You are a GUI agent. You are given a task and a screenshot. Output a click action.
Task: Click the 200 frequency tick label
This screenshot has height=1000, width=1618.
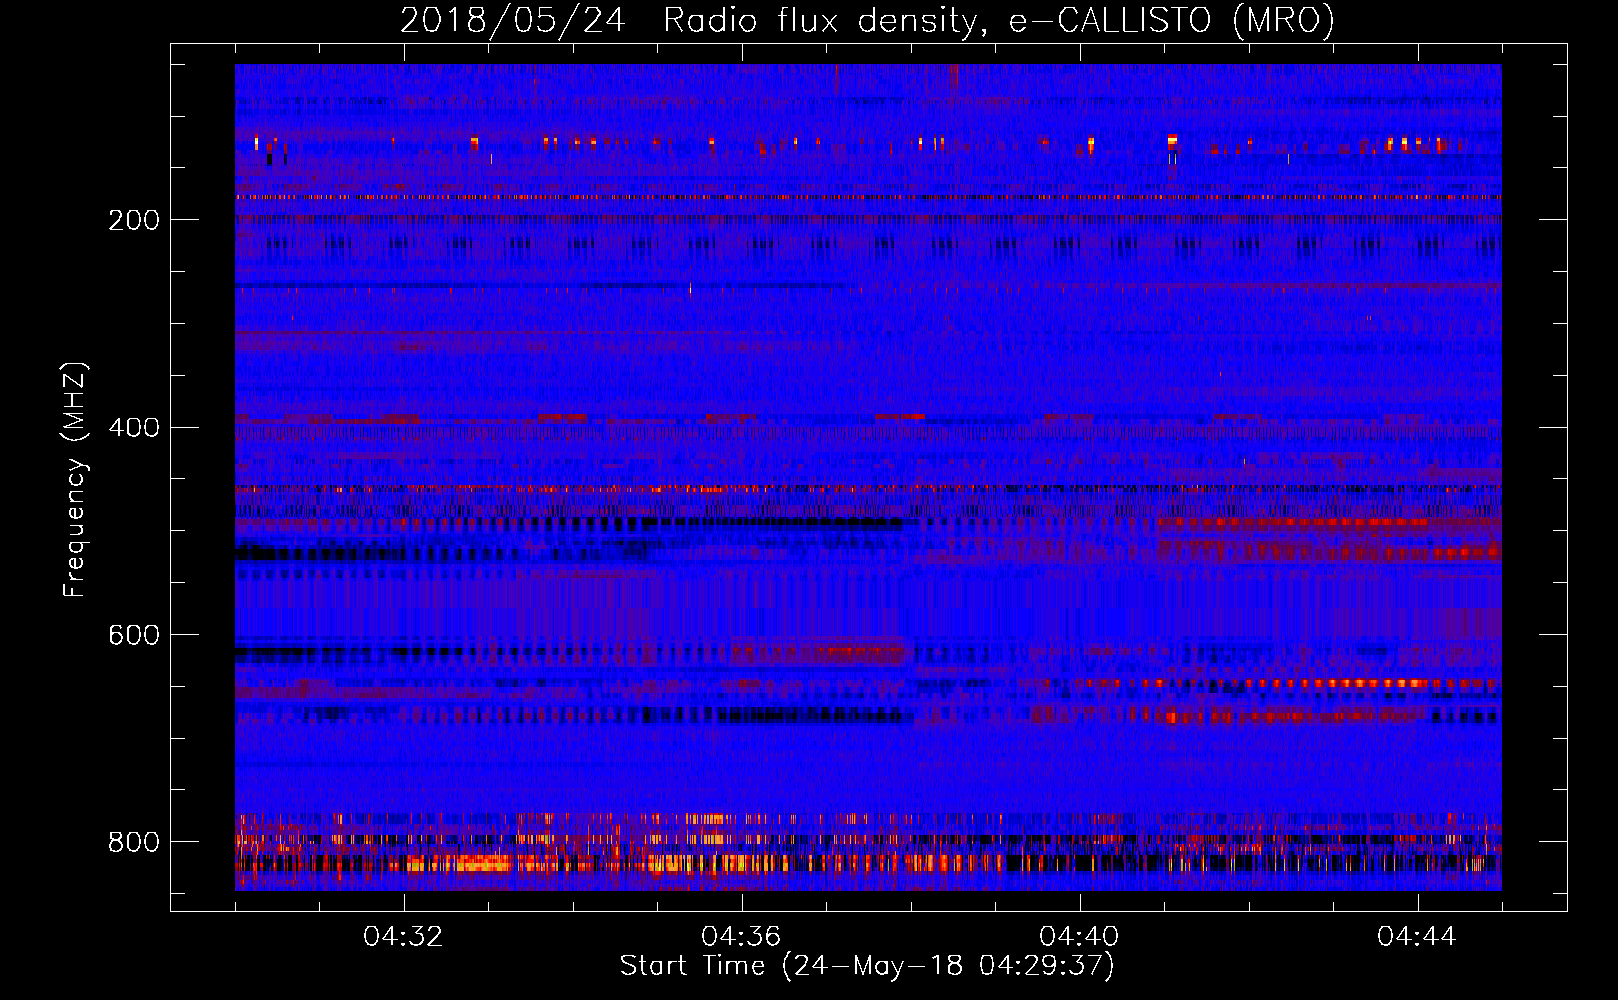(x=134, y=220)
